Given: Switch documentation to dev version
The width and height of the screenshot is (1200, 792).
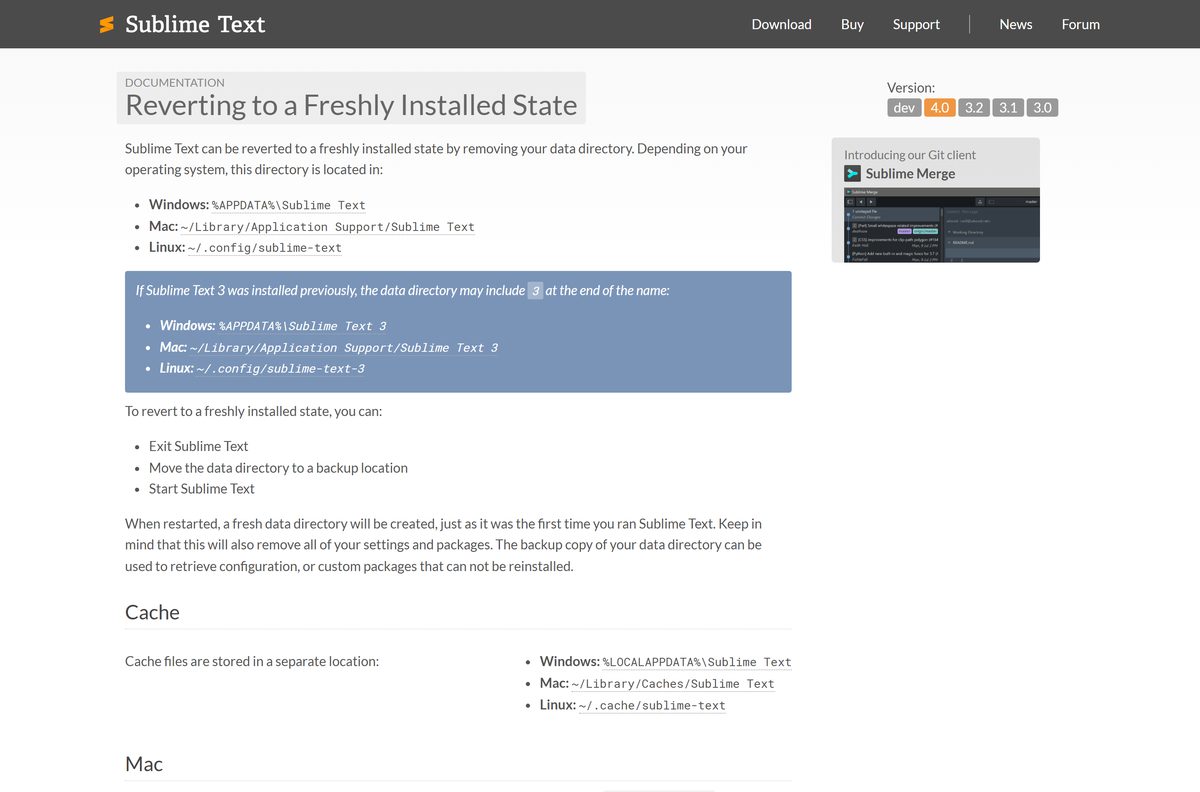Looking at the screenshot, I should click(x=904, y=107).
